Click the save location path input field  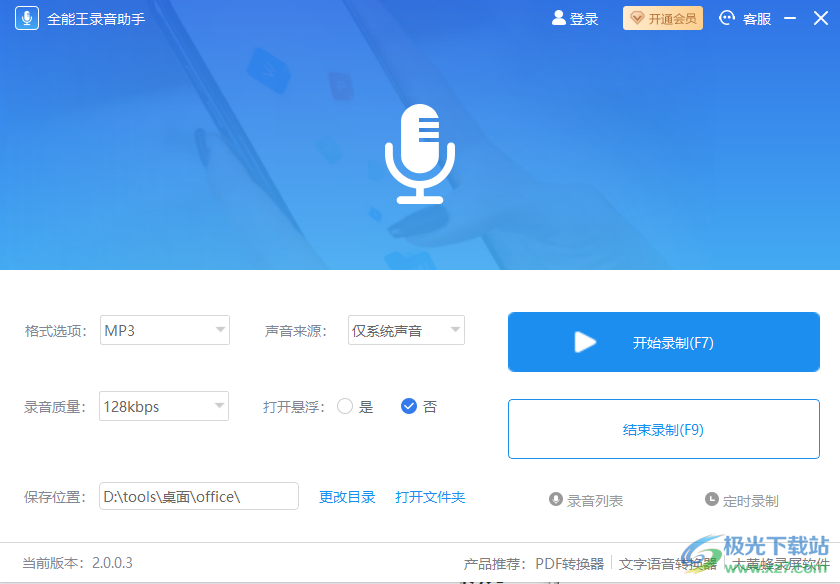tap(198, 496)
